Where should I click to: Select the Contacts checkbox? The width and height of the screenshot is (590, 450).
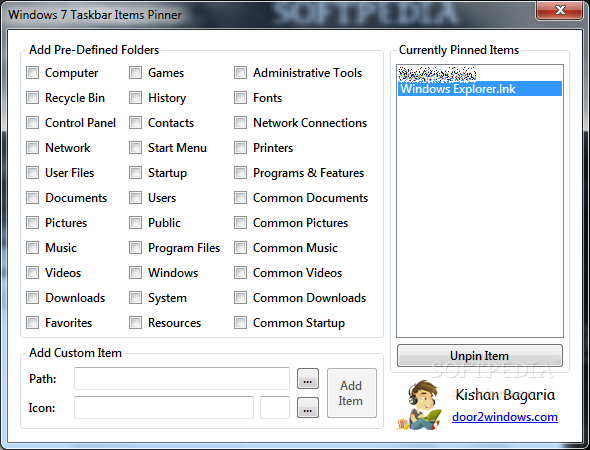point(135,123)
